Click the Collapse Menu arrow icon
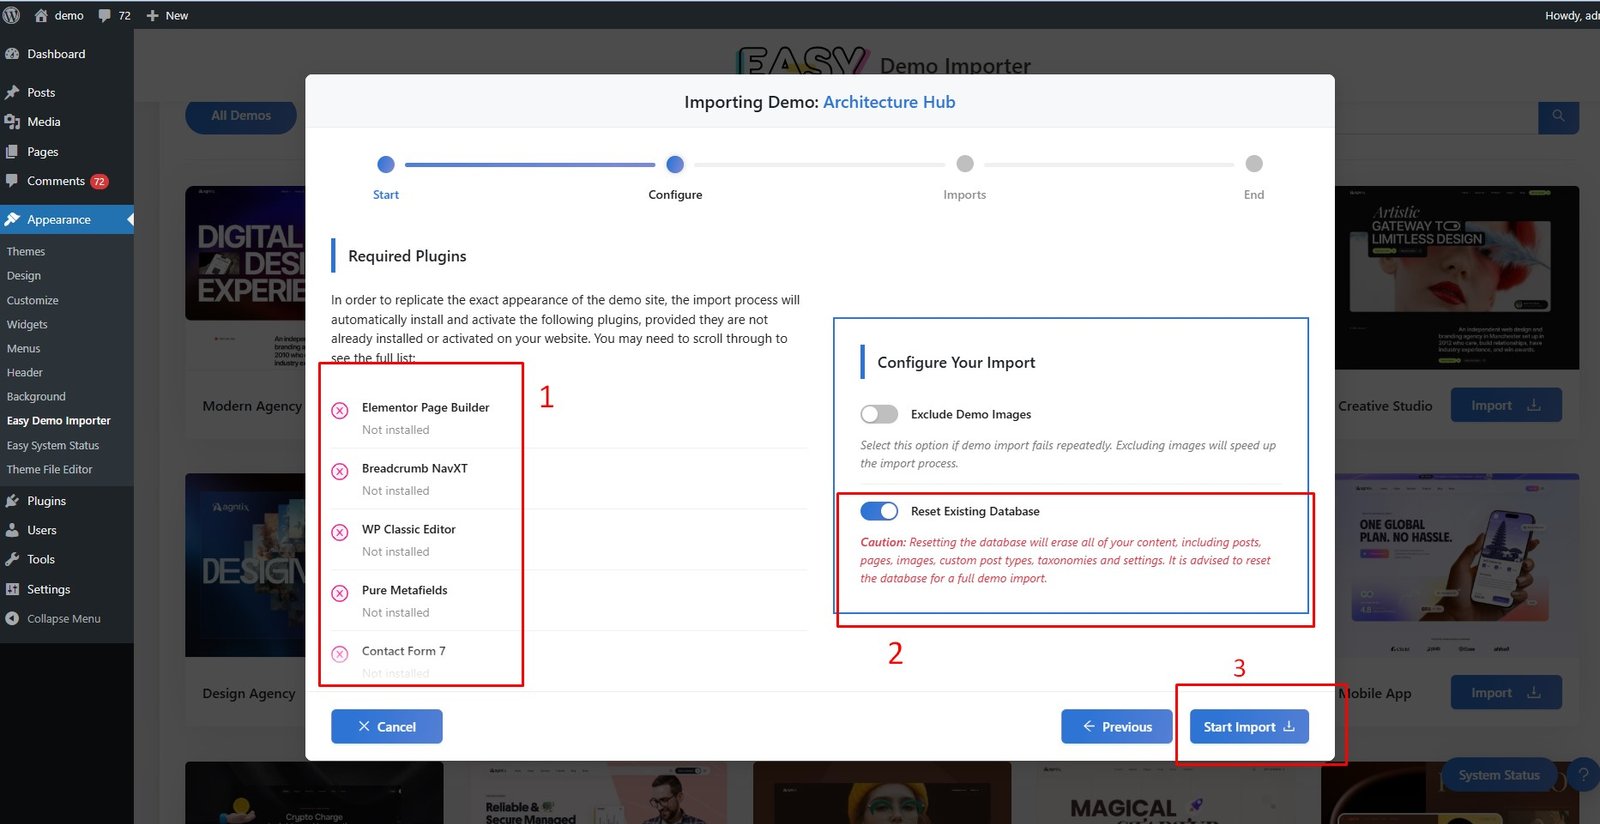 coord(12,619)
